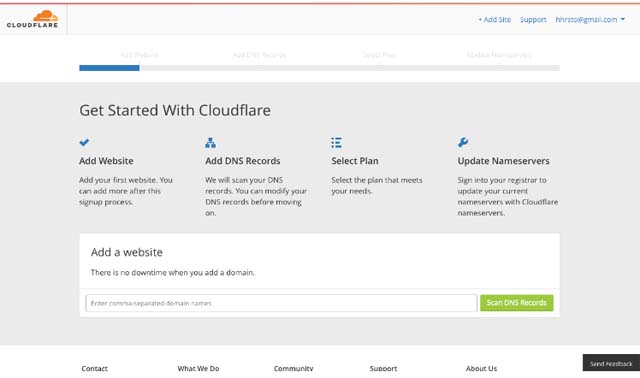This screenshot has width=640, height=378.
Task: Open the What We Do footer section
Action: click(198, 368)
